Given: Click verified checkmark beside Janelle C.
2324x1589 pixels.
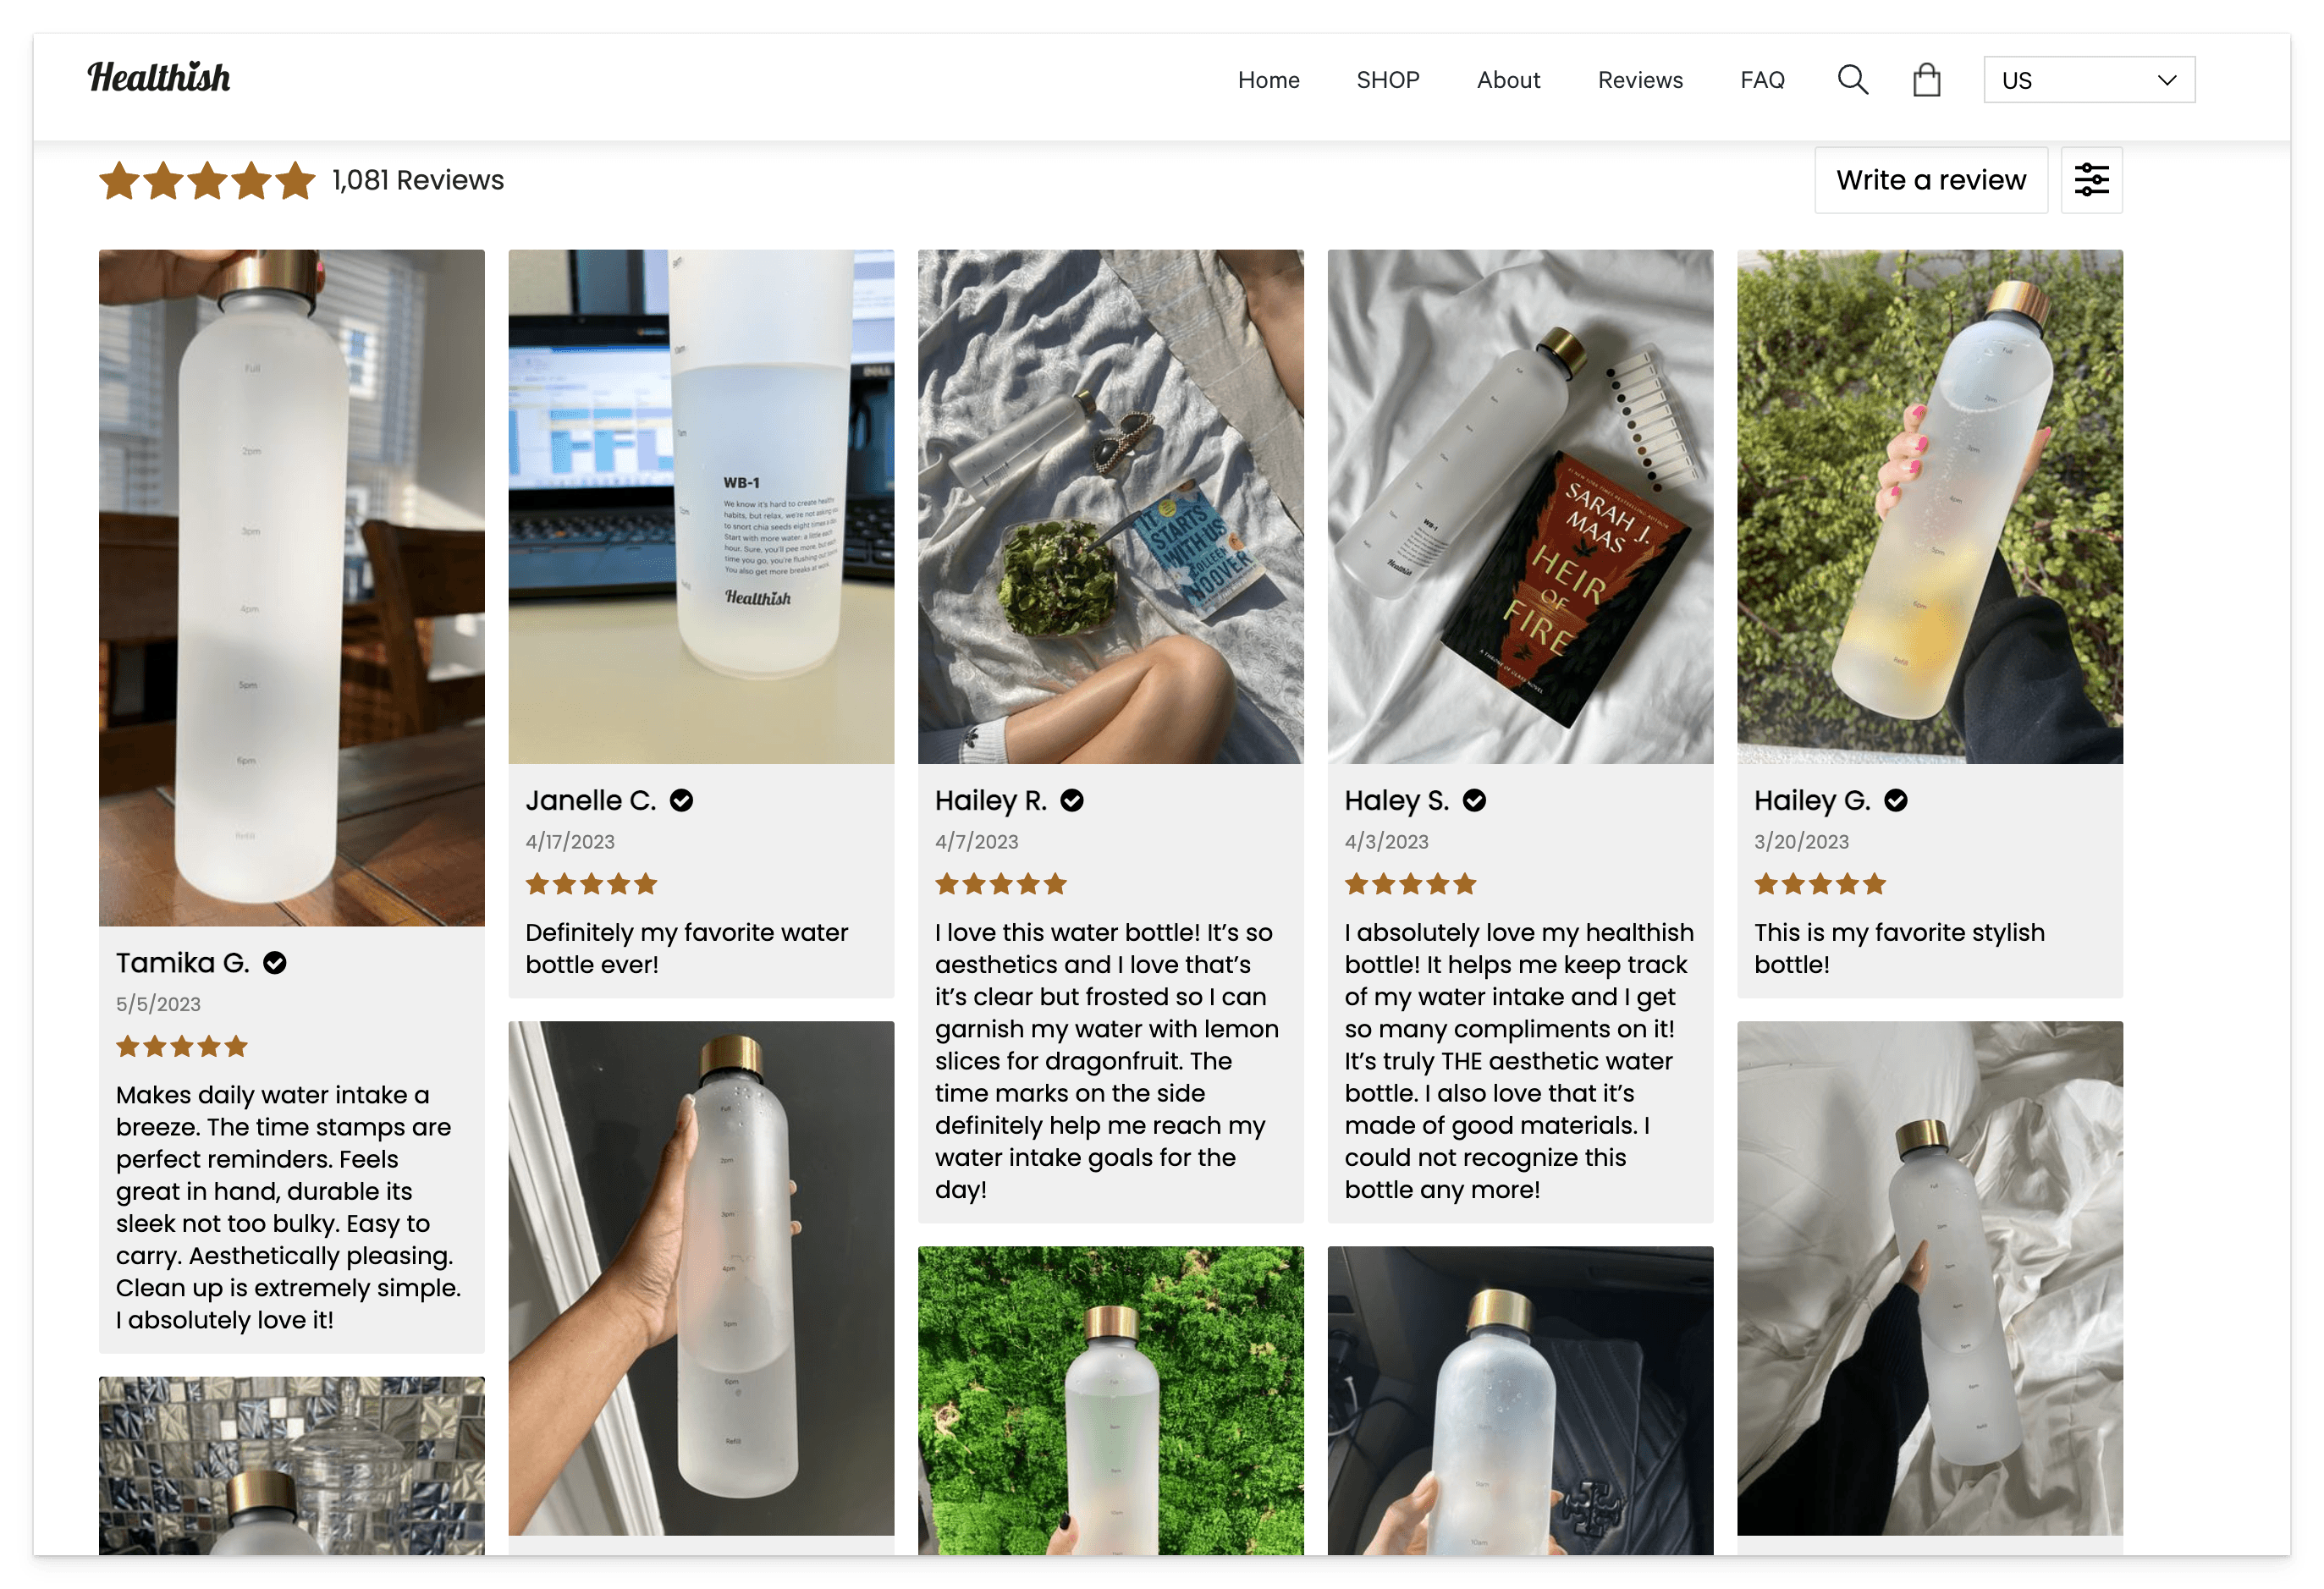Looking at the screenshot, I should click(x=681, y=801).
